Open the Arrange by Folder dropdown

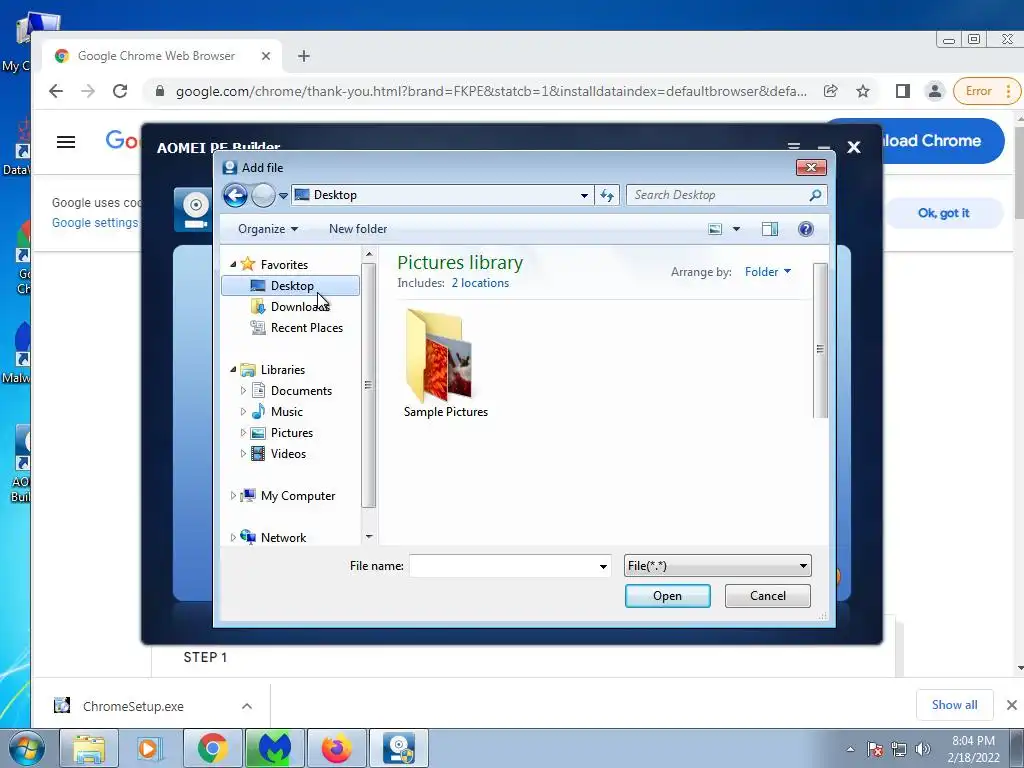(768, 272)
